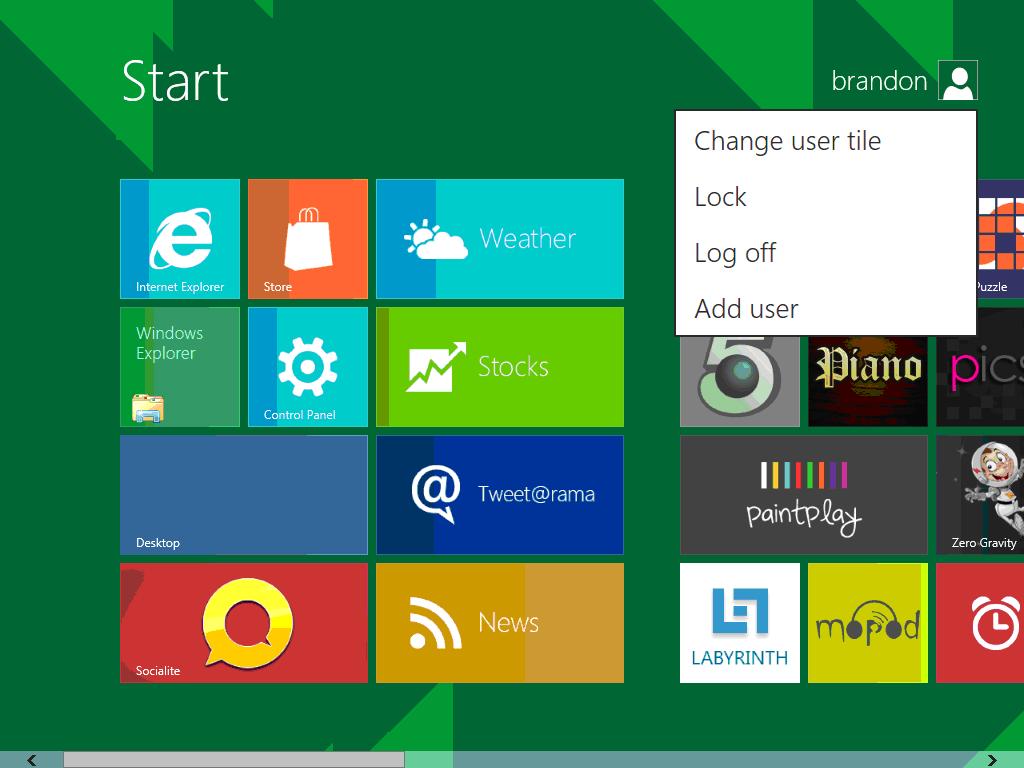Click brandon's avatar picture
Image resolution: width=1024 pixels, height=768 pixels.
[958, 80]
